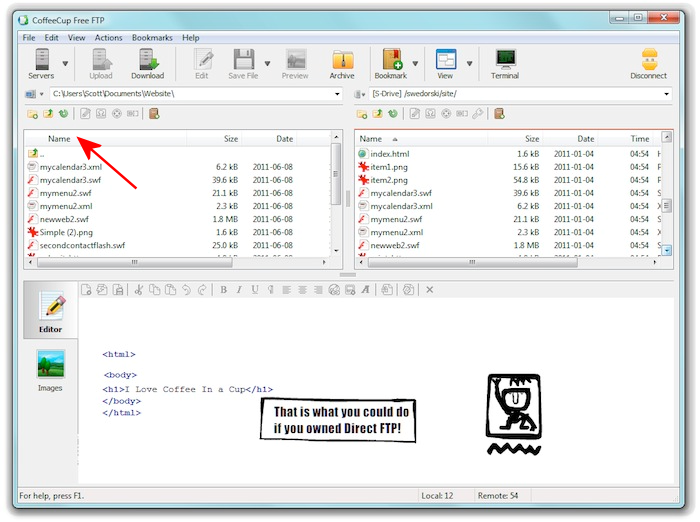This screenshot has width=700, height=522.
Task: Click the Servers toolbar icon
Action: [x=41, y=62]
